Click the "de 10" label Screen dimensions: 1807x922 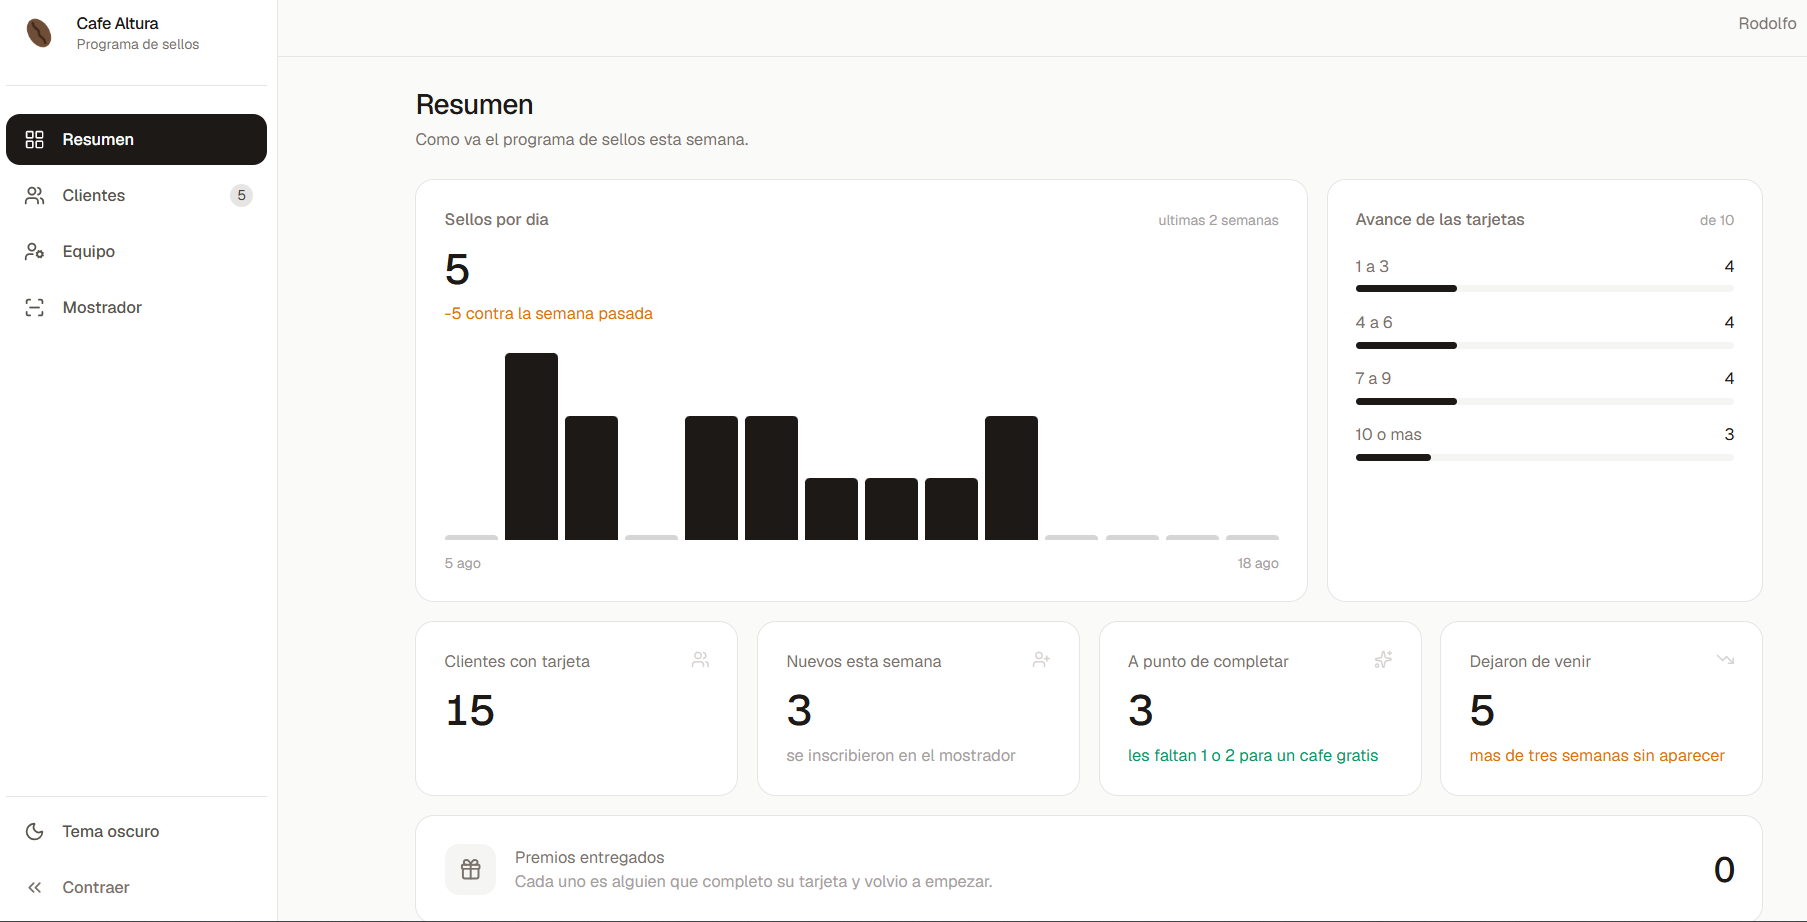pyautogui.click(x=1717, y=220)
